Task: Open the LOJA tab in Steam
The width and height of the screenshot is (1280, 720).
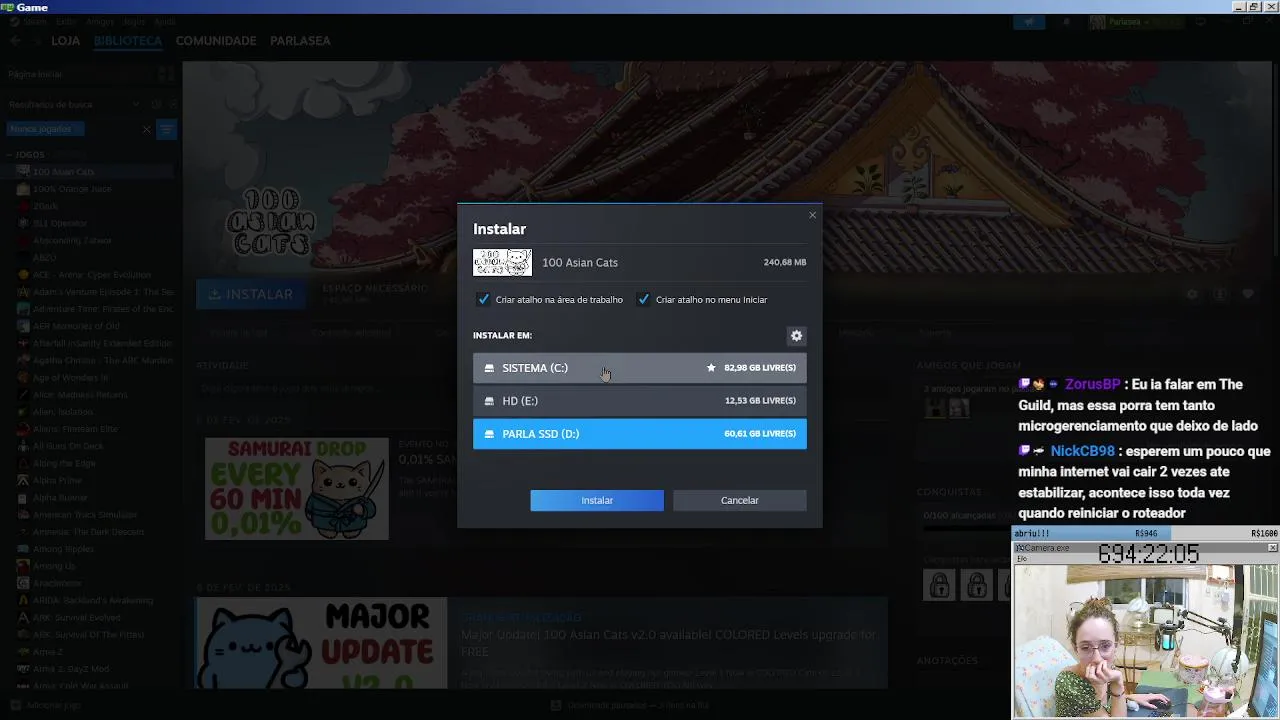Action: (x=65, y=41)
